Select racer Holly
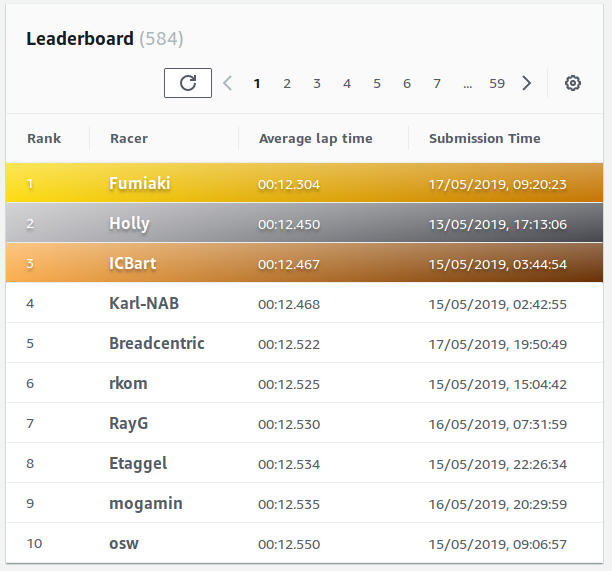This screenshot has width=612, height=571. (x=129, y=224)
